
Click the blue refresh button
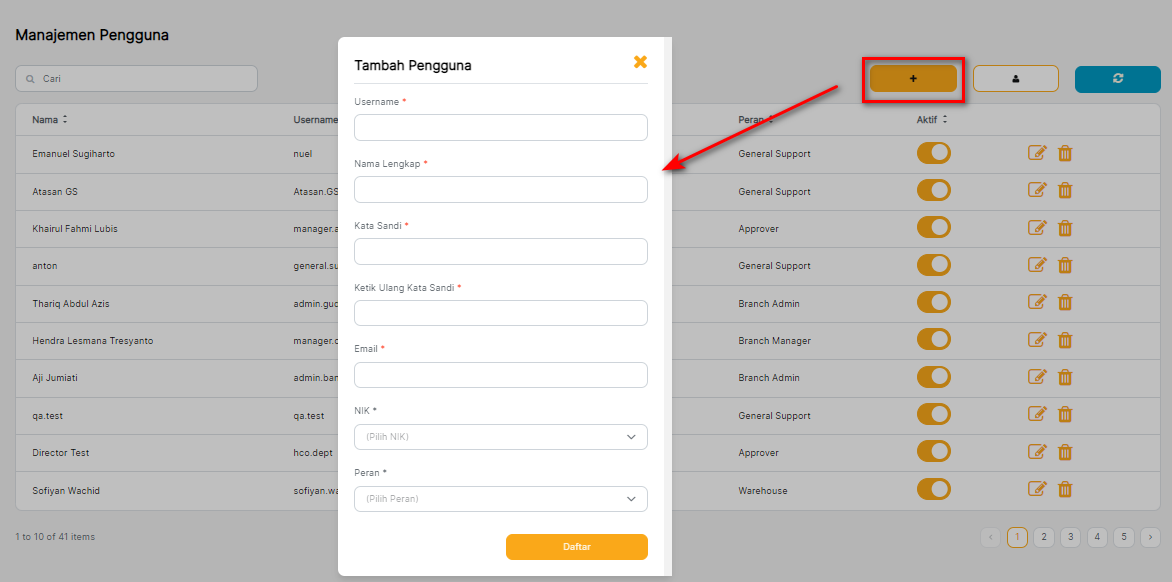pyautogui.click(x=1117, y=79)
